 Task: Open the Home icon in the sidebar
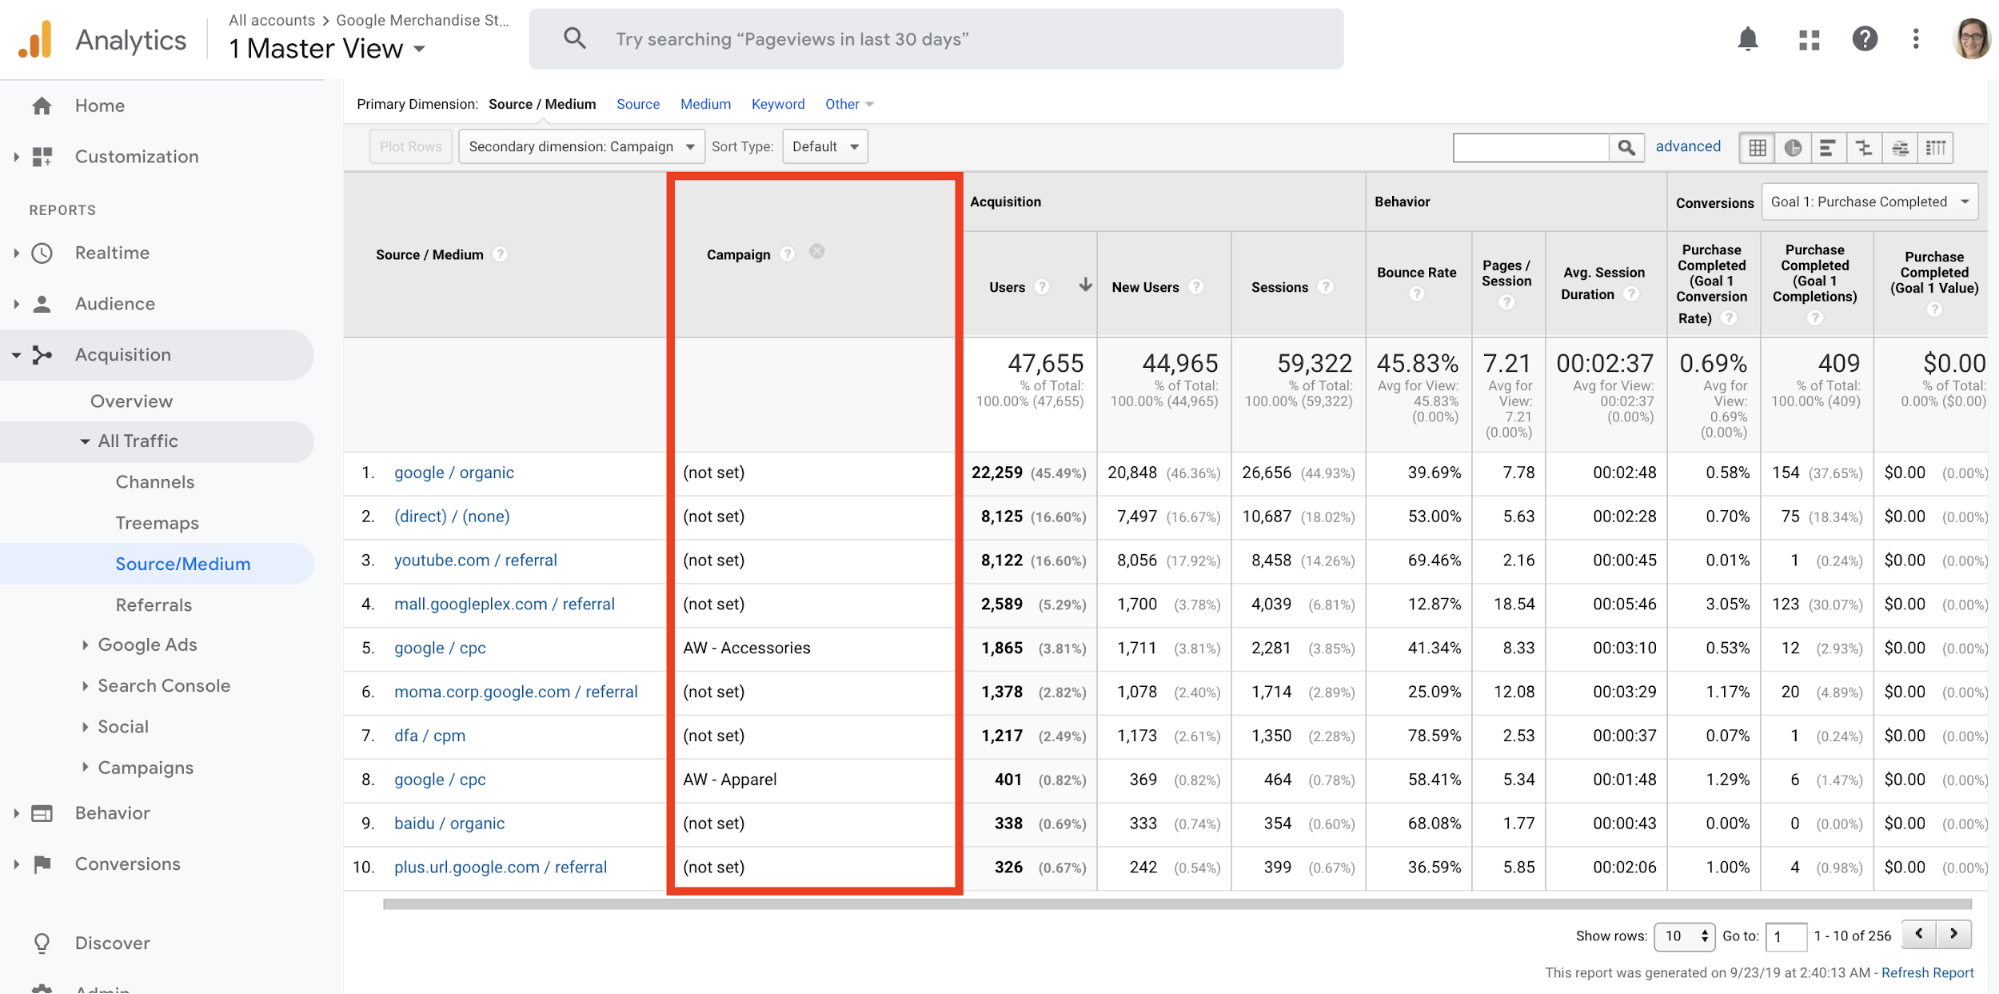pyautogui.click(x=42, y=106)
